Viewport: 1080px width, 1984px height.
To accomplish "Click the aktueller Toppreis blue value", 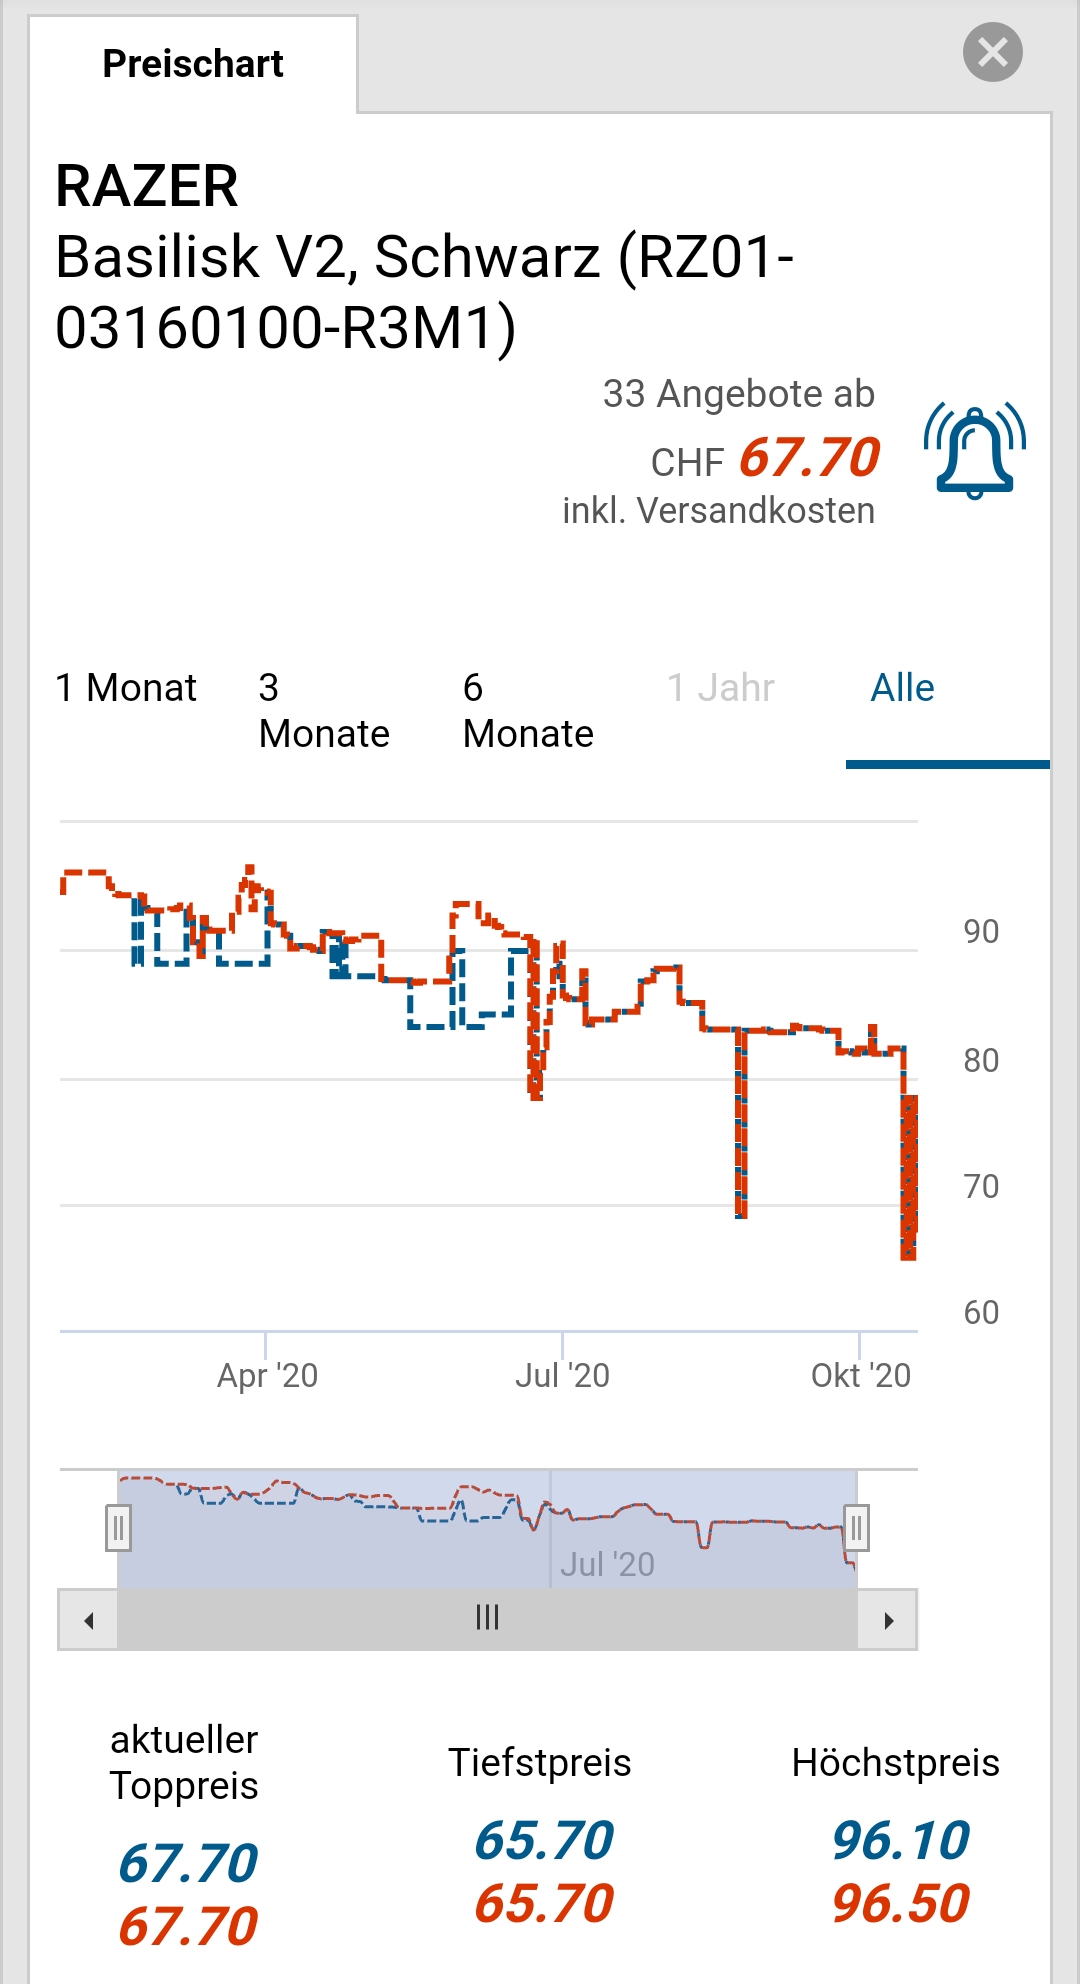I will click(188, 1863).
